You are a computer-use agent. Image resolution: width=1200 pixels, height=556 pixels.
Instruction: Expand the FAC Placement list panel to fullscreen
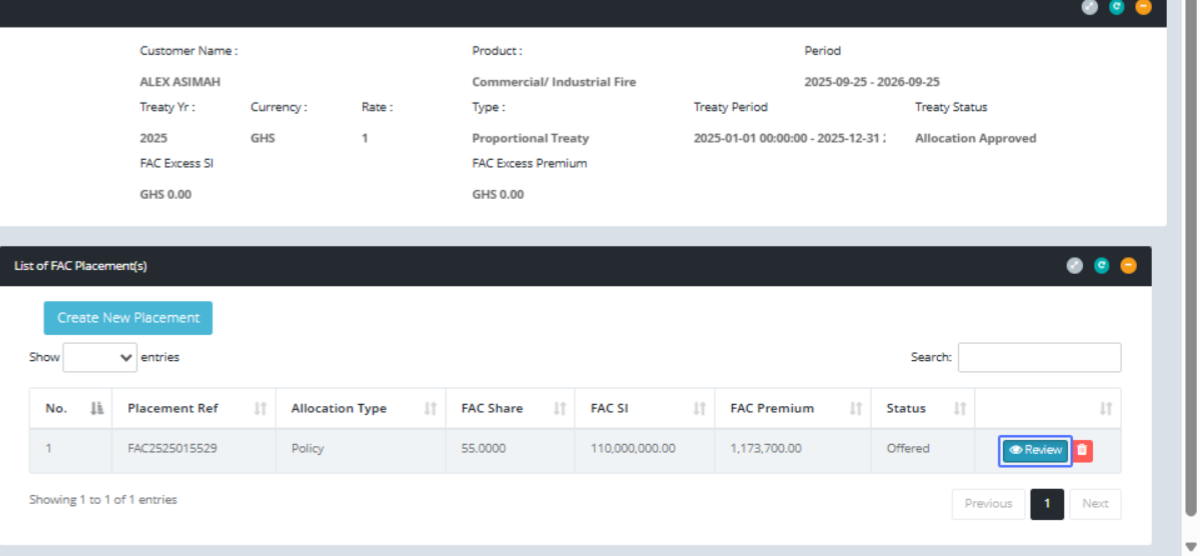[x=1075, y=266]
